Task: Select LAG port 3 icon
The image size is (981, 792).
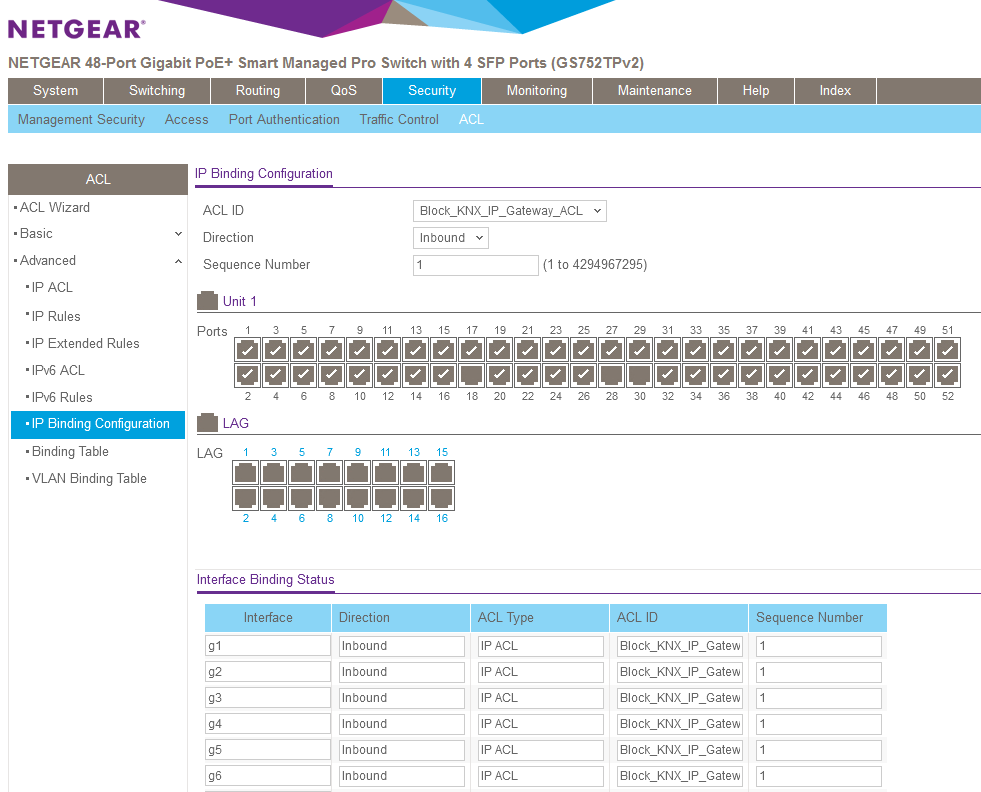Action: [273, 472]
